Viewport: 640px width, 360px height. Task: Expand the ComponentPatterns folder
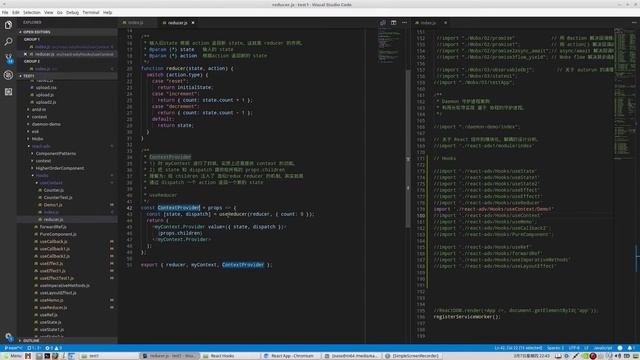click(56, 153)
